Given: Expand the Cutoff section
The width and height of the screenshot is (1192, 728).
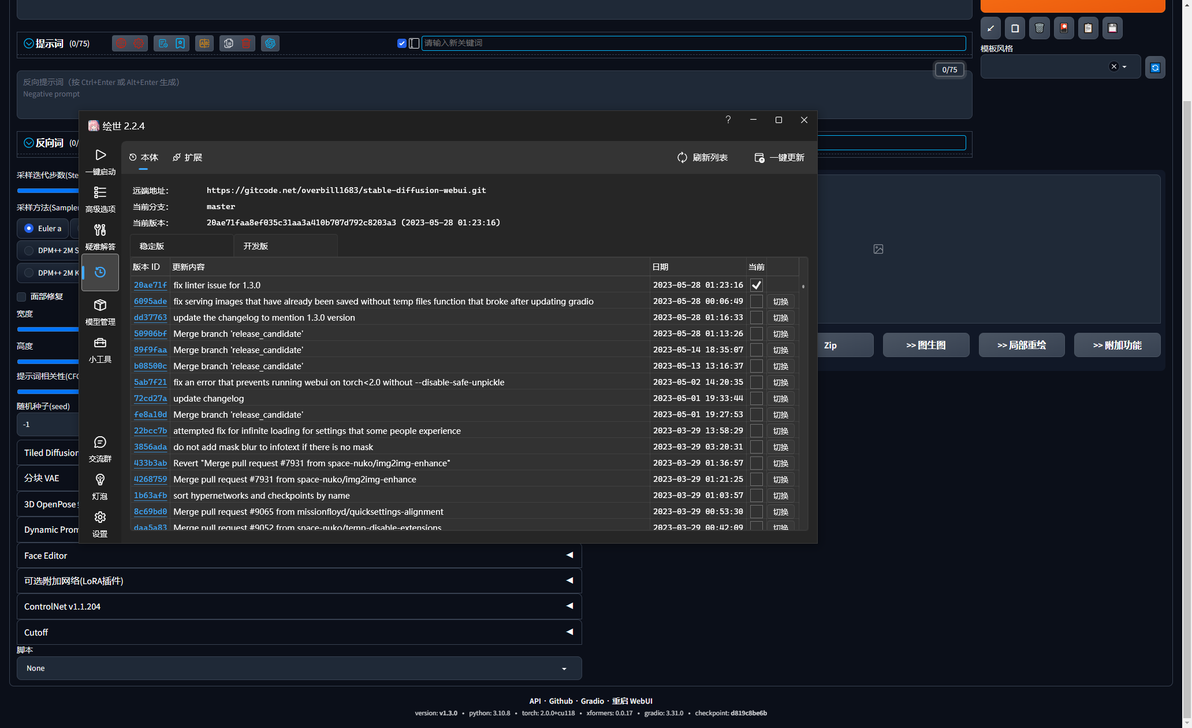Looking at the screenshot, I should click(299, 632).
